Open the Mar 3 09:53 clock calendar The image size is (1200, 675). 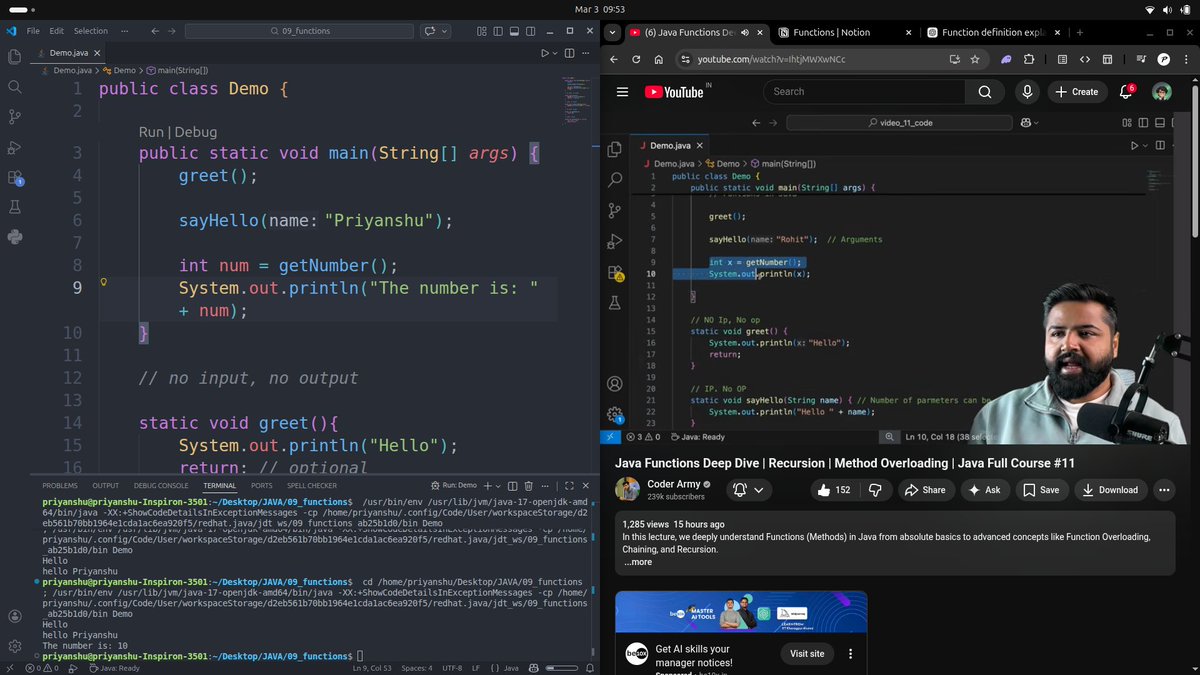click(x=600, y=9)
